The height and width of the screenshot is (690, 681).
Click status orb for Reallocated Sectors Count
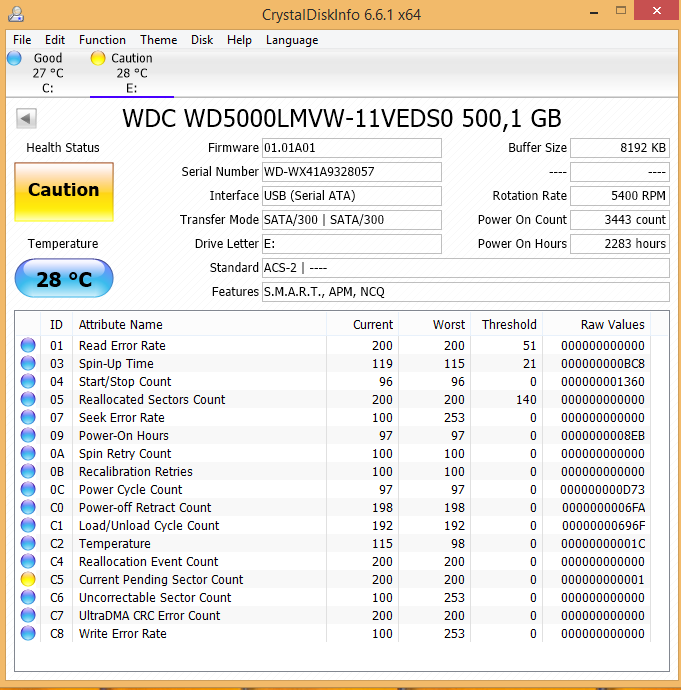pos(28,400)
